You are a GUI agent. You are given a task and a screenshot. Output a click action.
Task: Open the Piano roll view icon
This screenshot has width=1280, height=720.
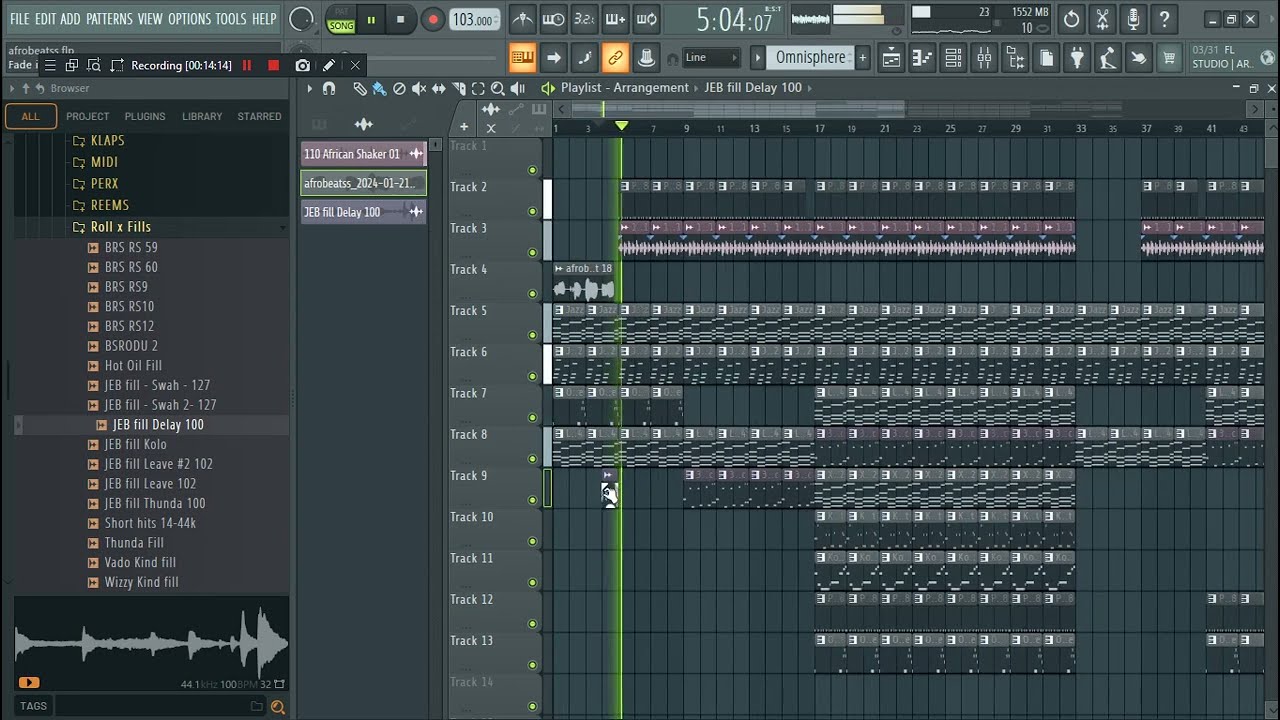[922, 58]
